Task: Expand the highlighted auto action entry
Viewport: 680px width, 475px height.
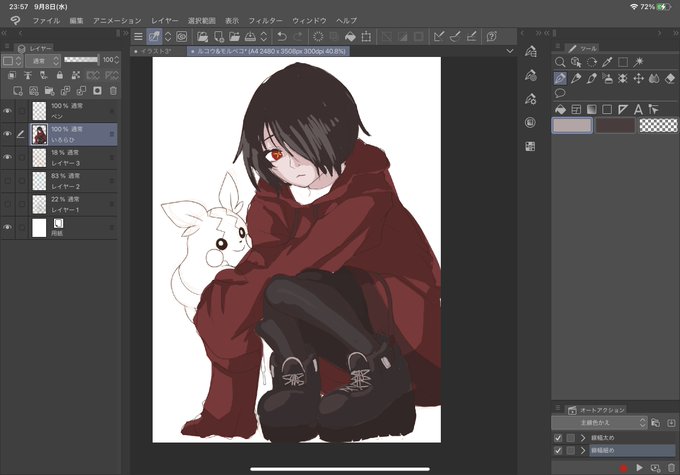Action: click(x=583, y=451)
